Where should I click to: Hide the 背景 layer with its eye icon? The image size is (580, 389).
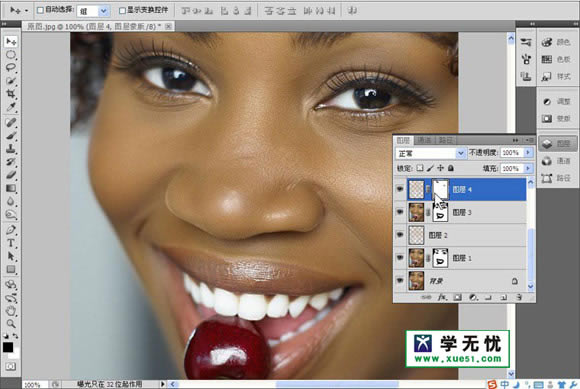click(400, 281)
